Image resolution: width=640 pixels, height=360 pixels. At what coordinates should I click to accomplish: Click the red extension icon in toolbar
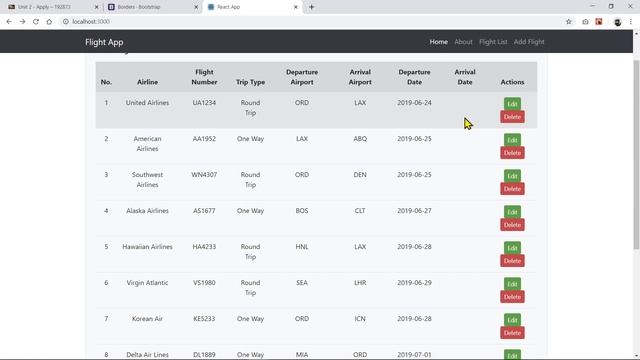[x=599, y=22]
